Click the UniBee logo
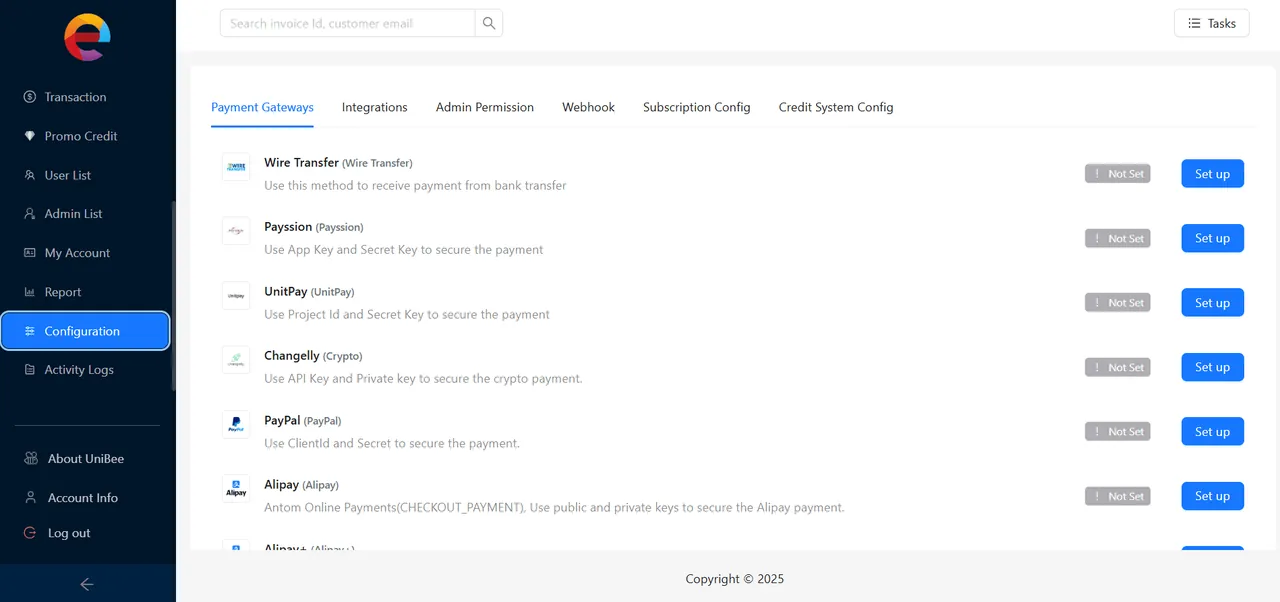This screenshot has height=602, width=1280. click(x=87, y=37)
